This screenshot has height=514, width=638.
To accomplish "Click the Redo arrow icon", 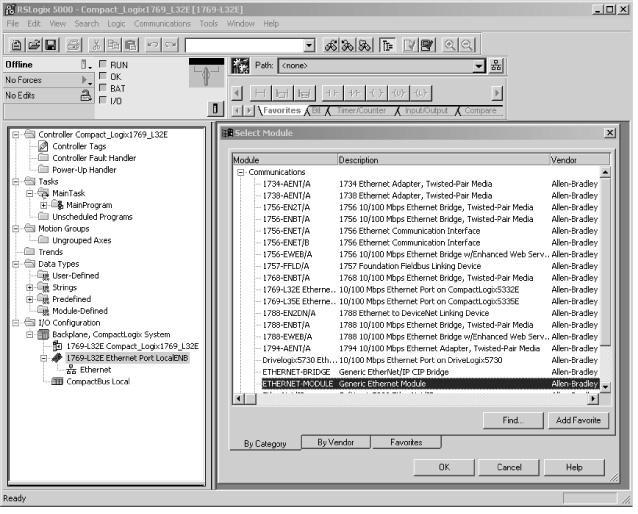I will tap(170, 45).
